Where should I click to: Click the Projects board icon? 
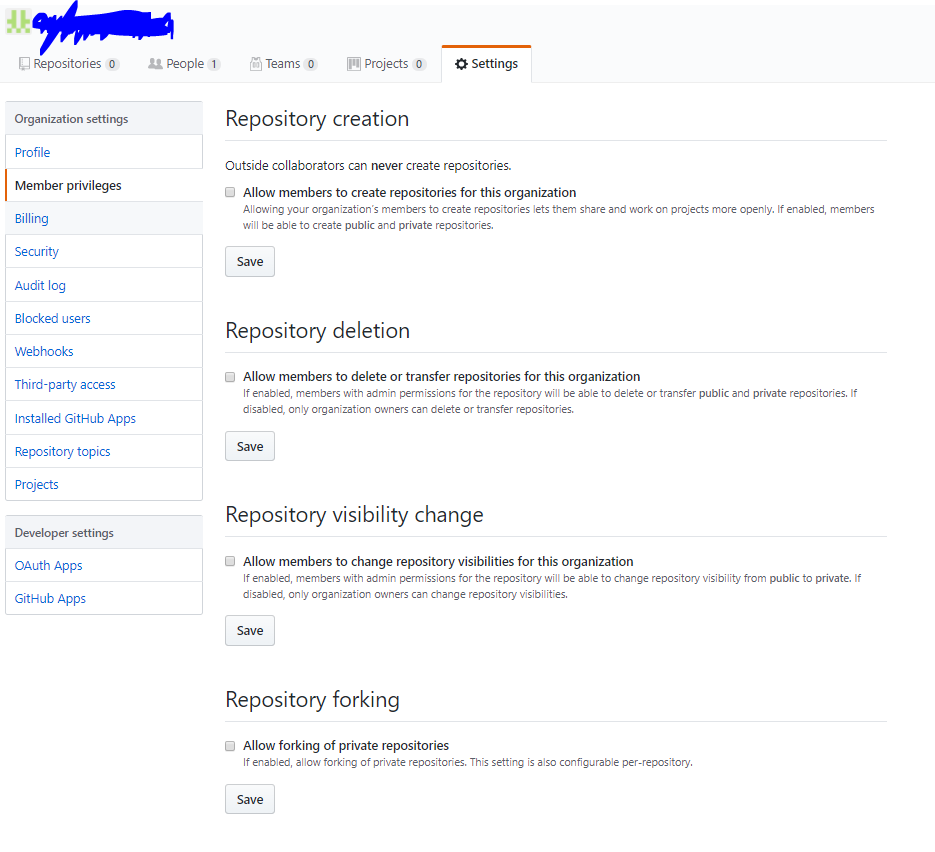tap(354, 64)
